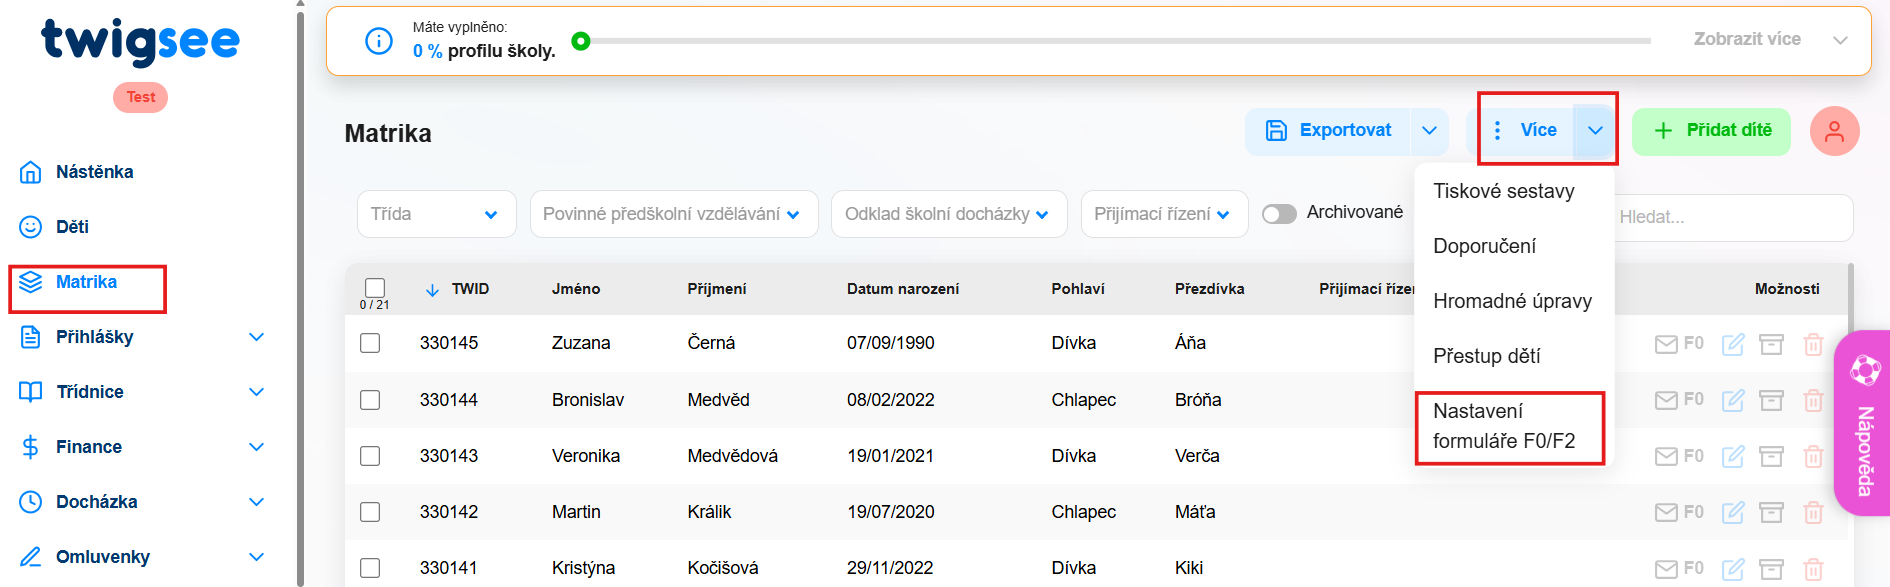The width and height of the screenshot is (1890, 587).
Task: Select the checkbox for row 330144
Action: 370,400
